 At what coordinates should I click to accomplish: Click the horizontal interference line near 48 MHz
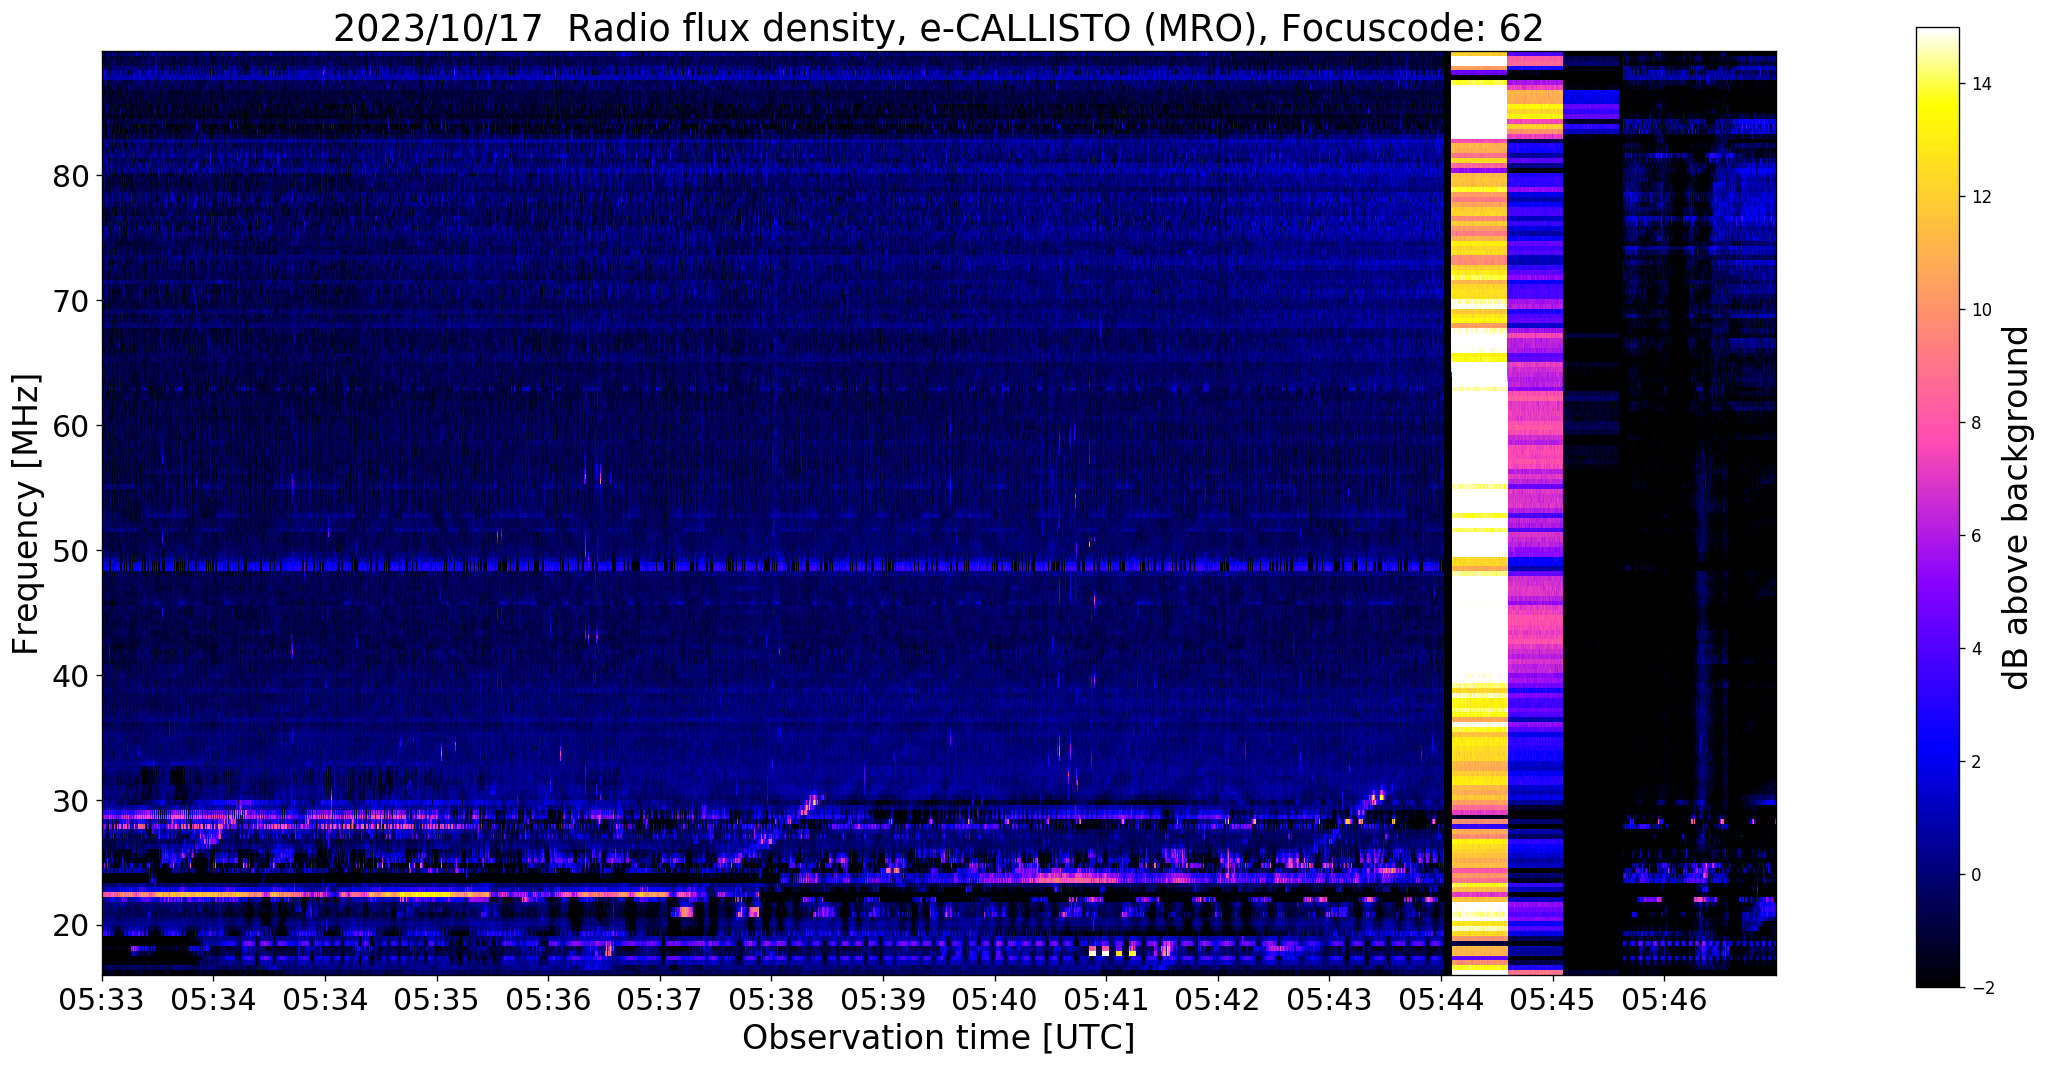pos(775,566)
